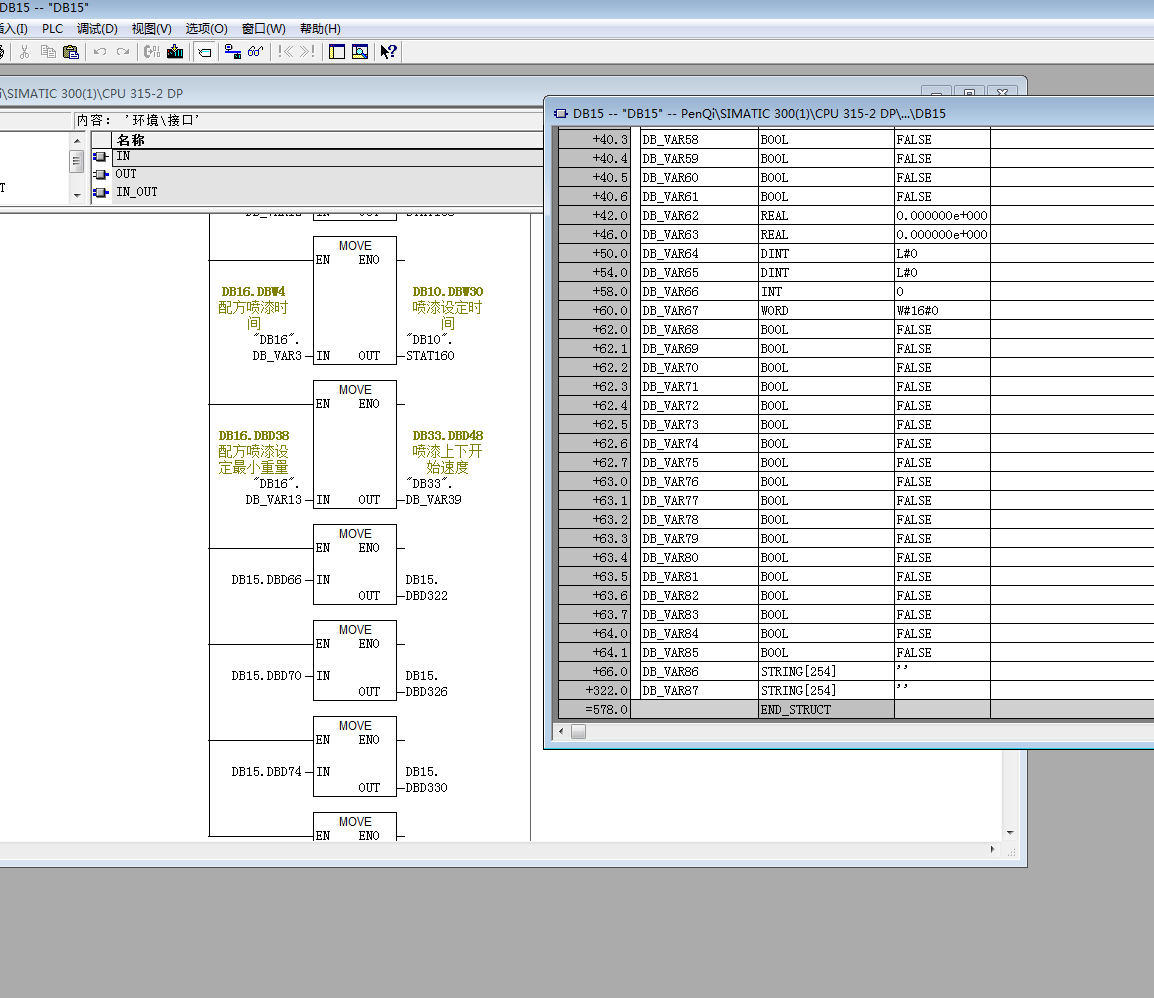This screenshot has height=998, width=1154.
Task: Select the OUT interface icon
Action: [101, 174]
